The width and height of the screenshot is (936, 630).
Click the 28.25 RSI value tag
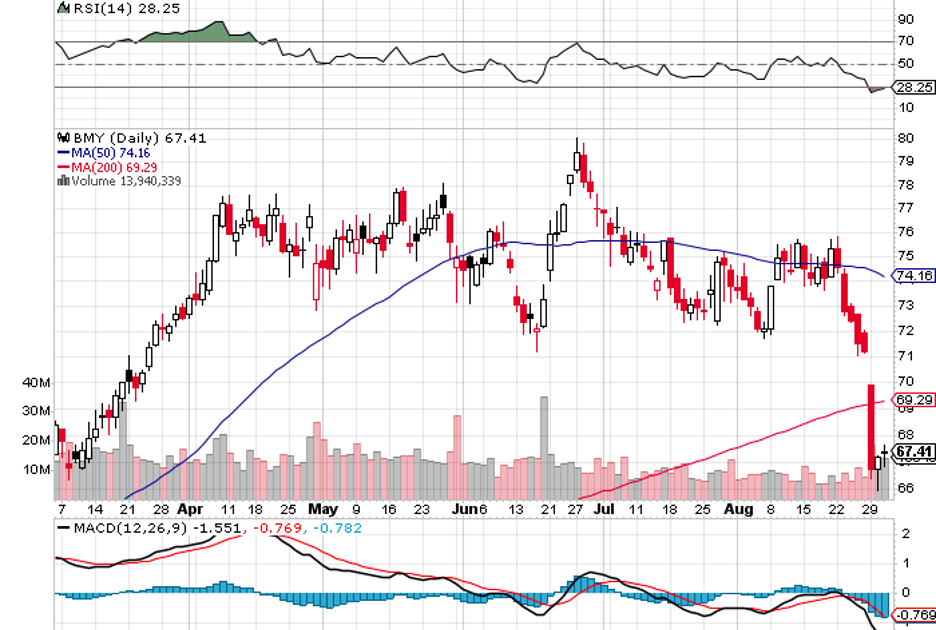(912, 87)
